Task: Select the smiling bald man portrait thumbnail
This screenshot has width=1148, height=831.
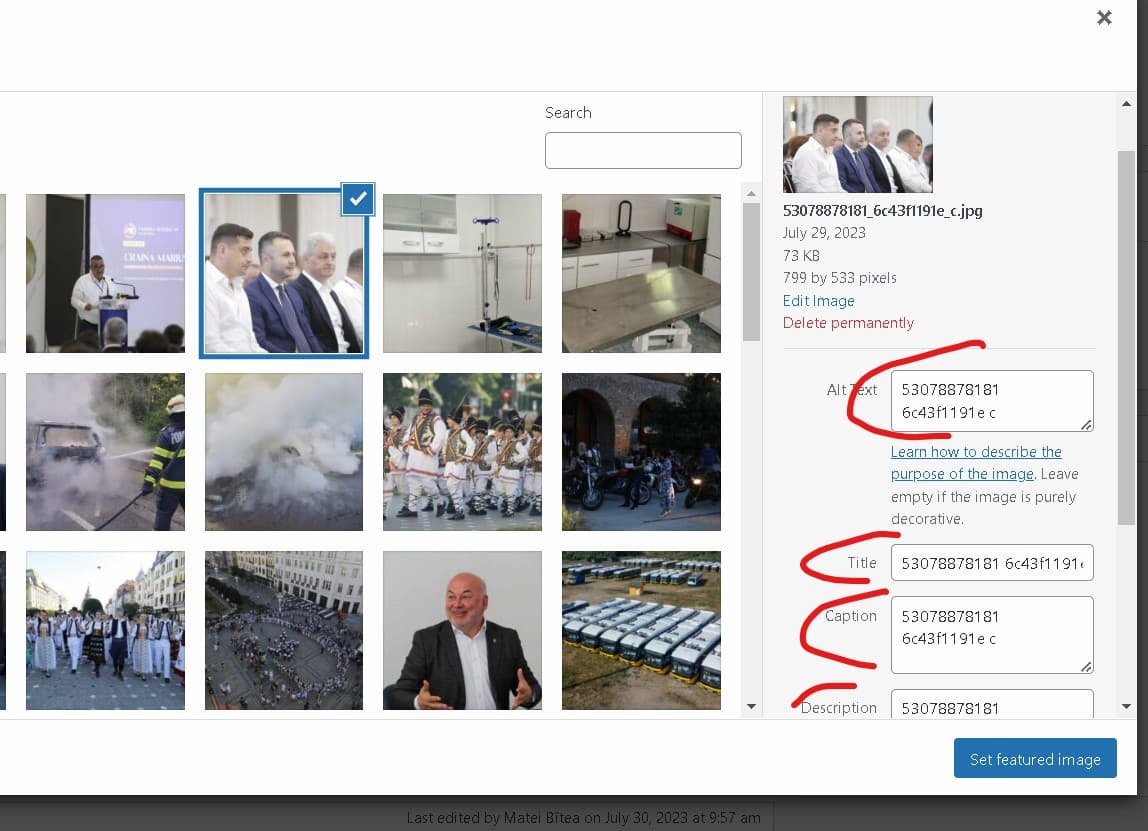Action: point(462,630)
